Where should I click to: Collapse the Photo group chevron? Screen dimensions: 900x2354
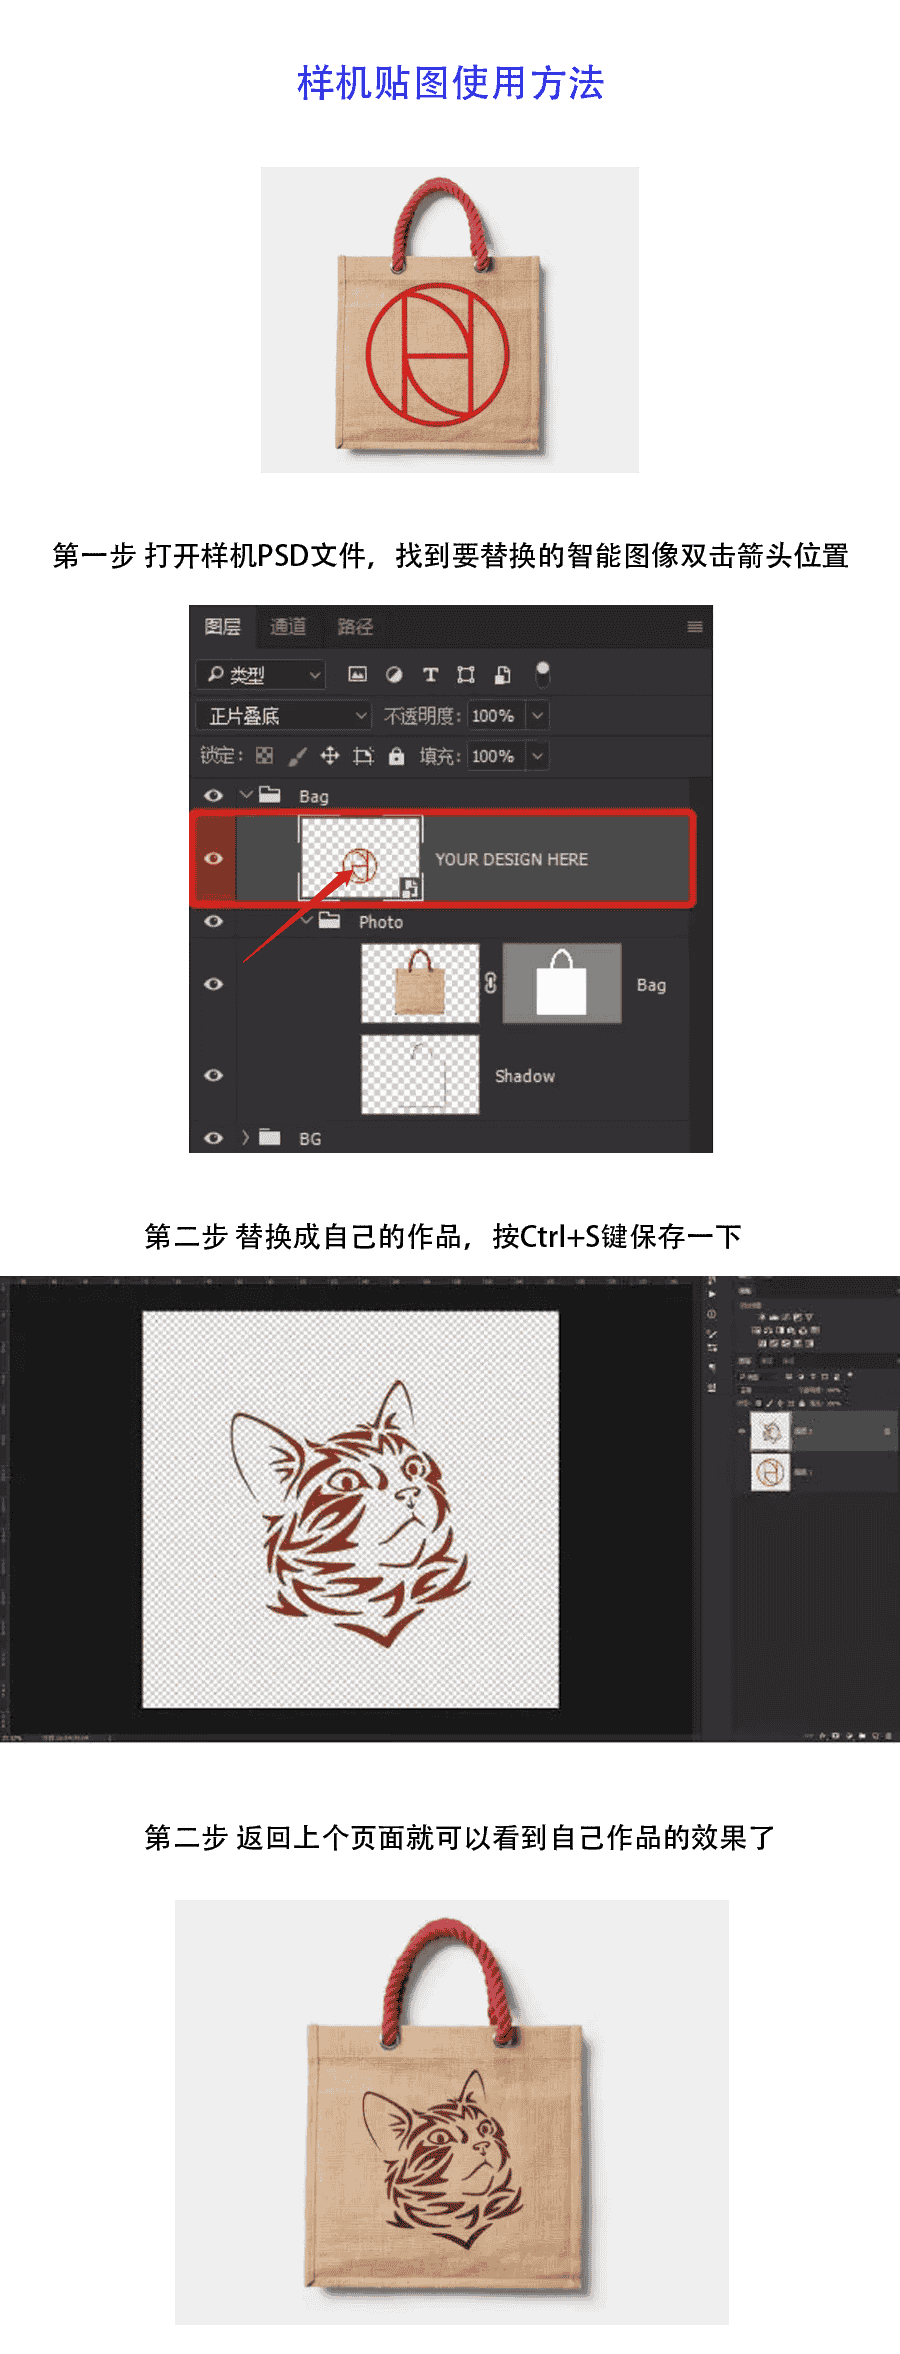[x=307, y=921]
